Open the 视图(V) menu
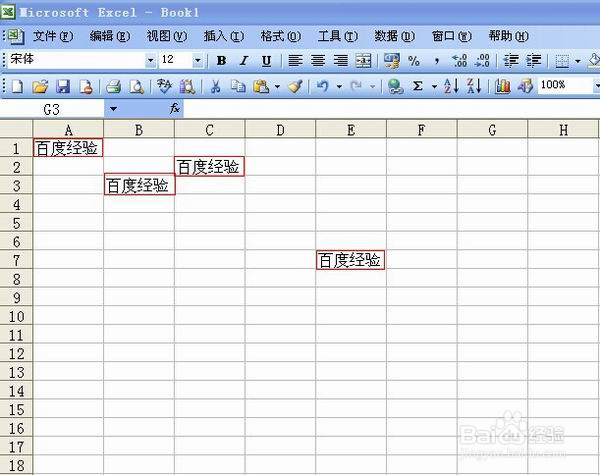600x475 pixels. (167, 36)
